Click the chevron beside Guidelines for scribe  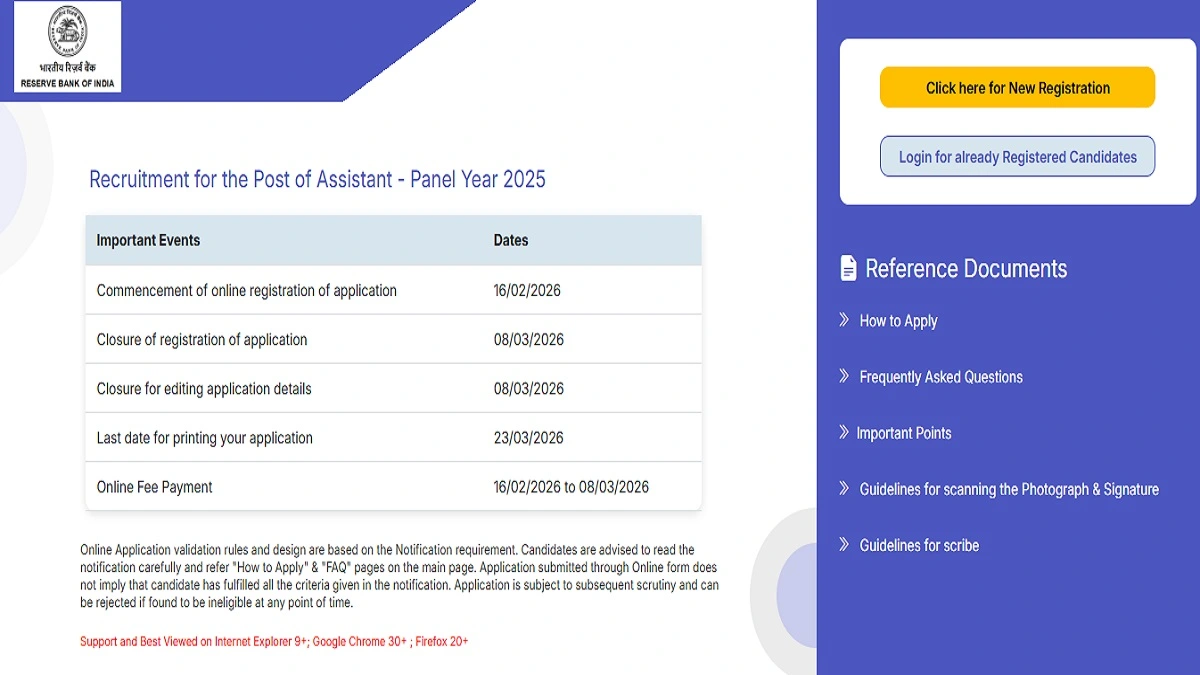pos(843,545)
